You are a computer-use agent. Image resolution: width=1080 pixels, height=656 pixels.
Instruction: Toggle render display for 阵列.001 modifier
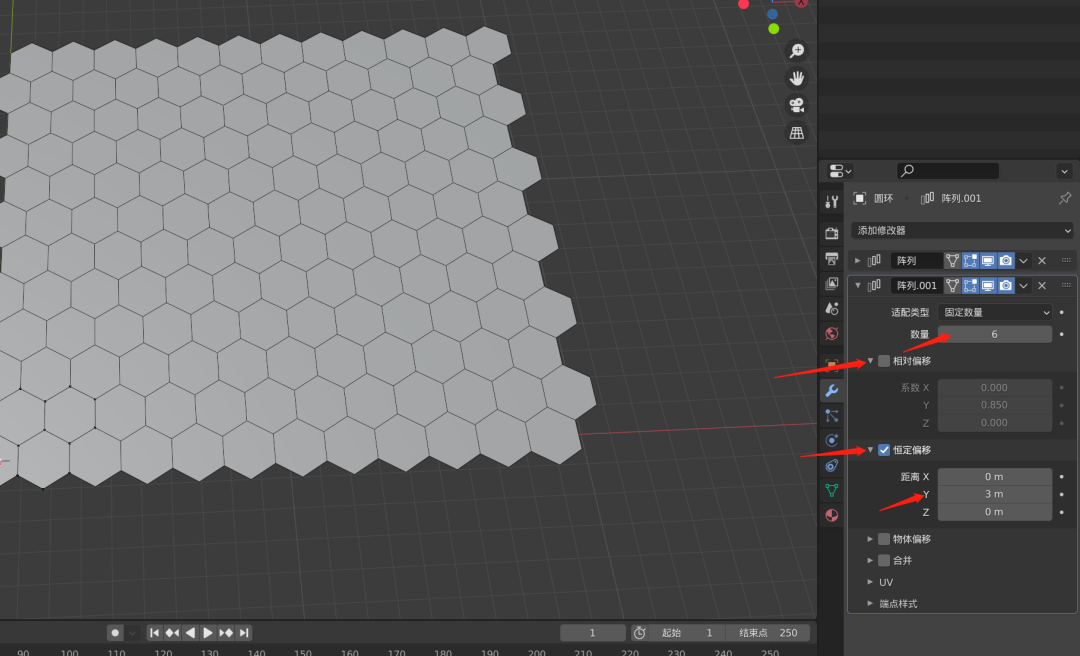pyautogui.click(x=1006, y=285)
